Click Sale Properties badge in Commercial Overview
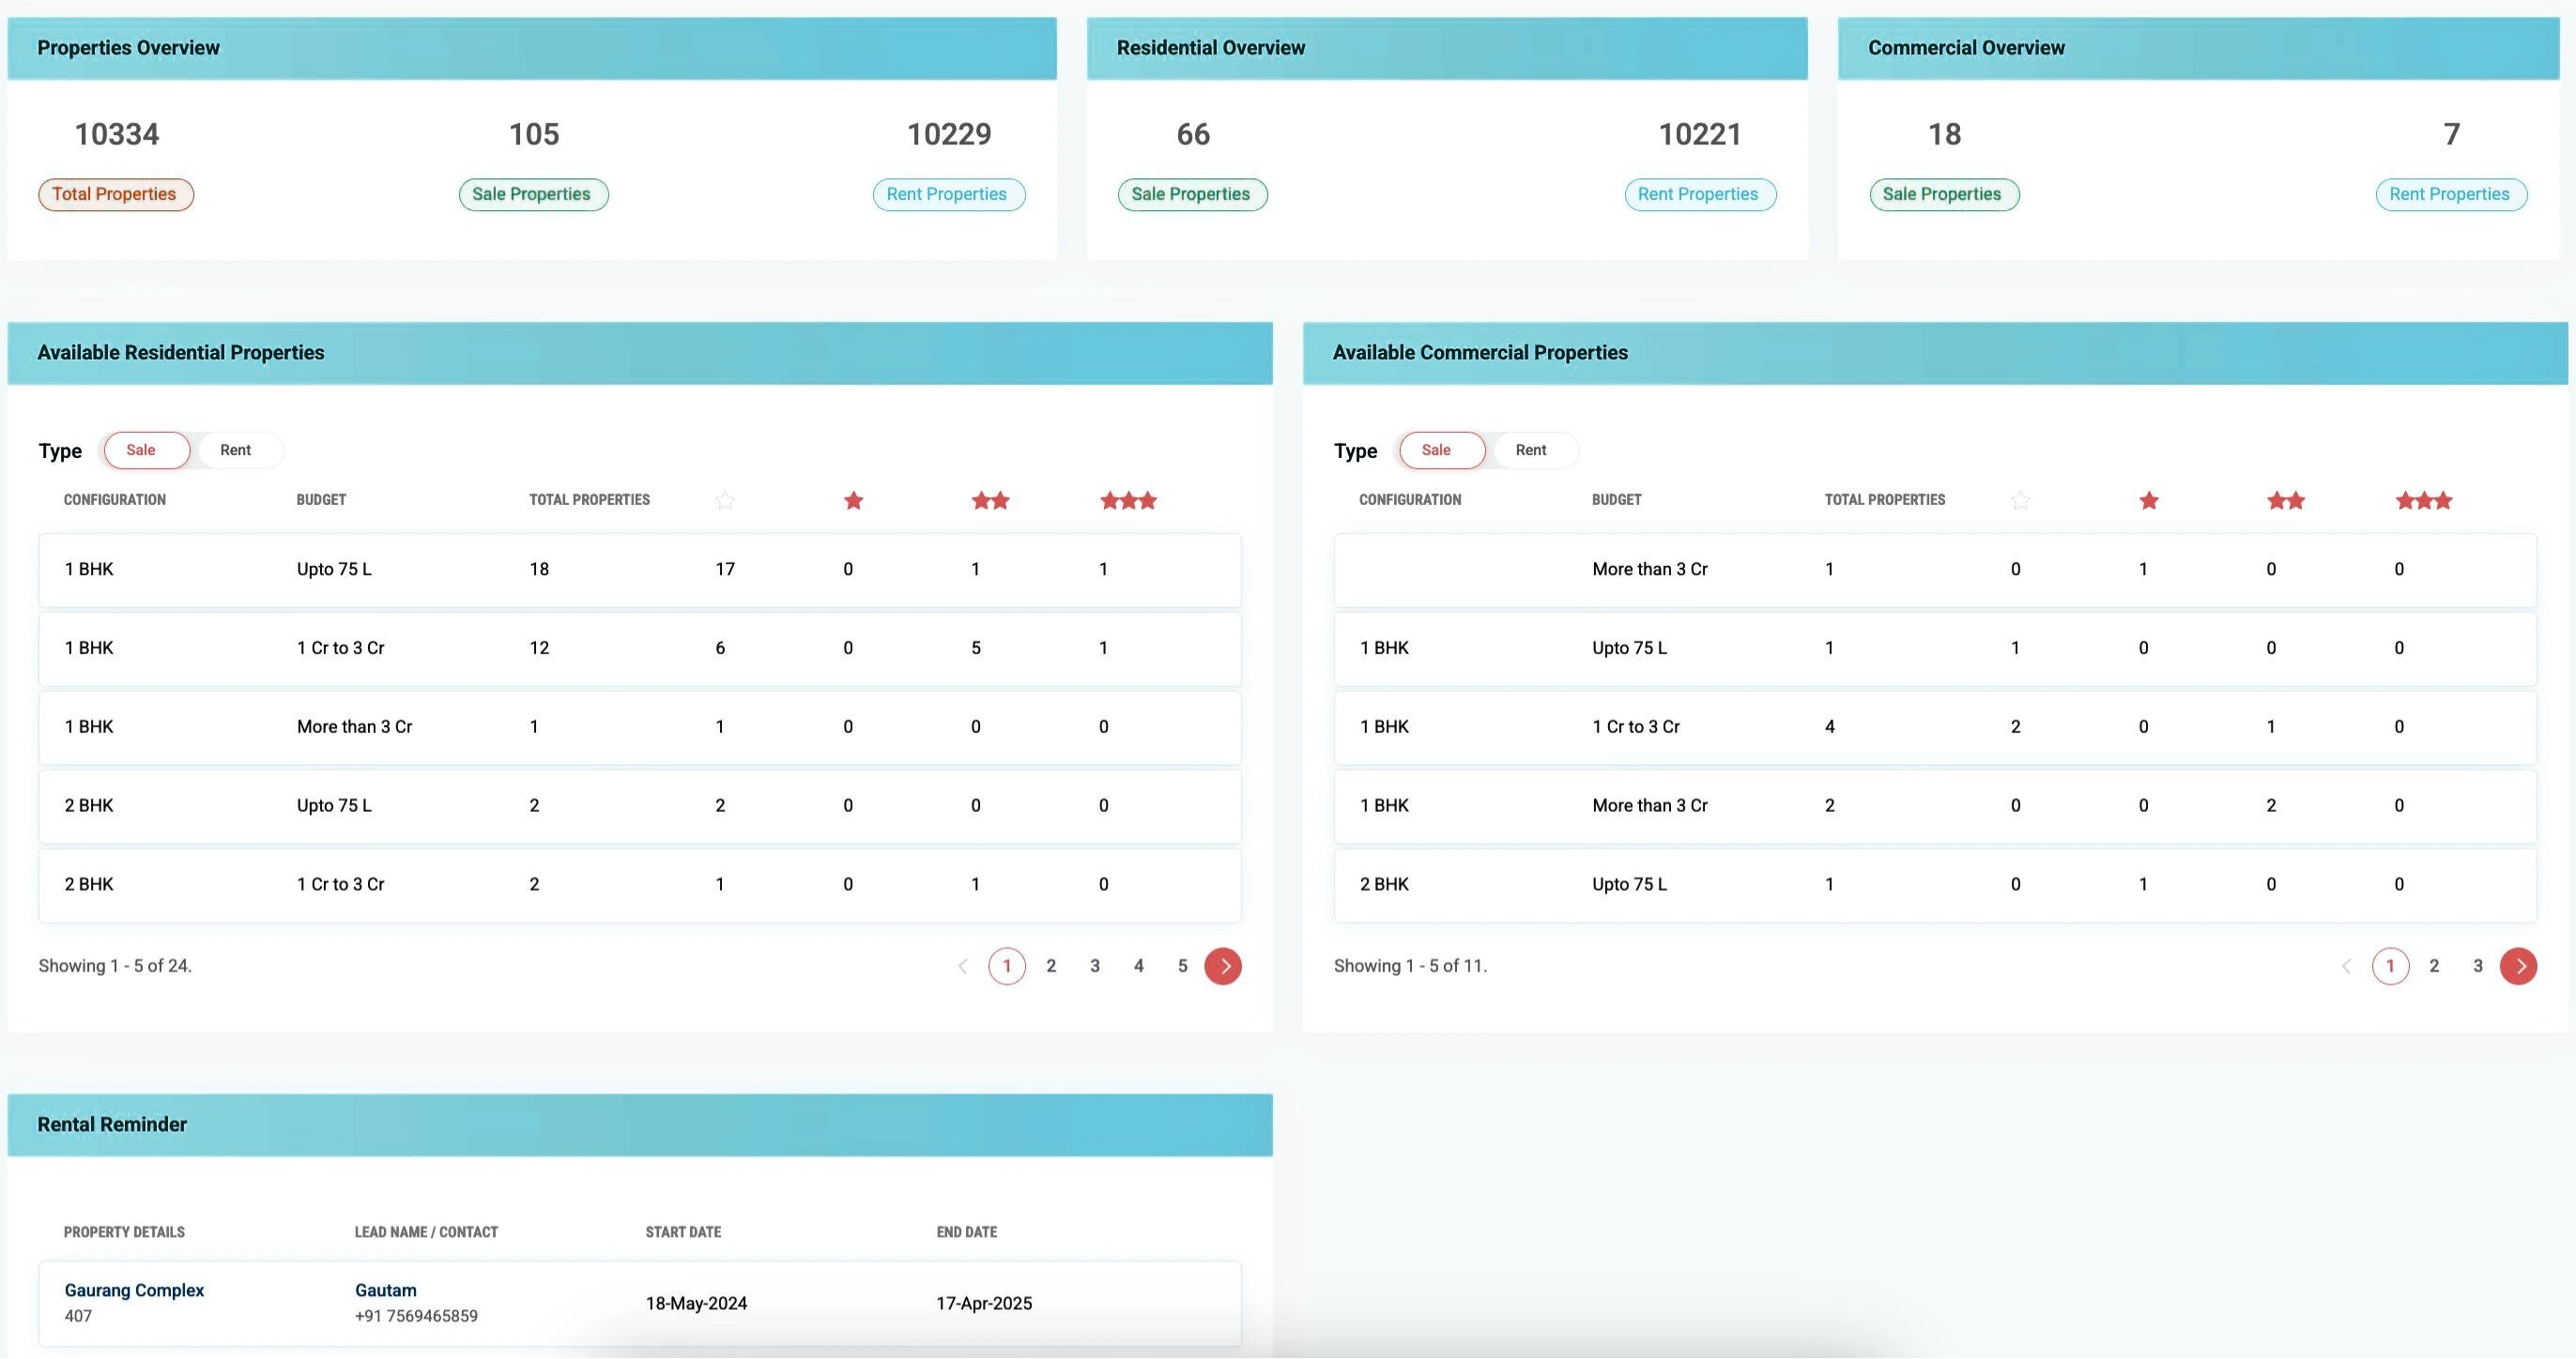The width and height of the screenshot is (2576, 1359). (1944, 194)
